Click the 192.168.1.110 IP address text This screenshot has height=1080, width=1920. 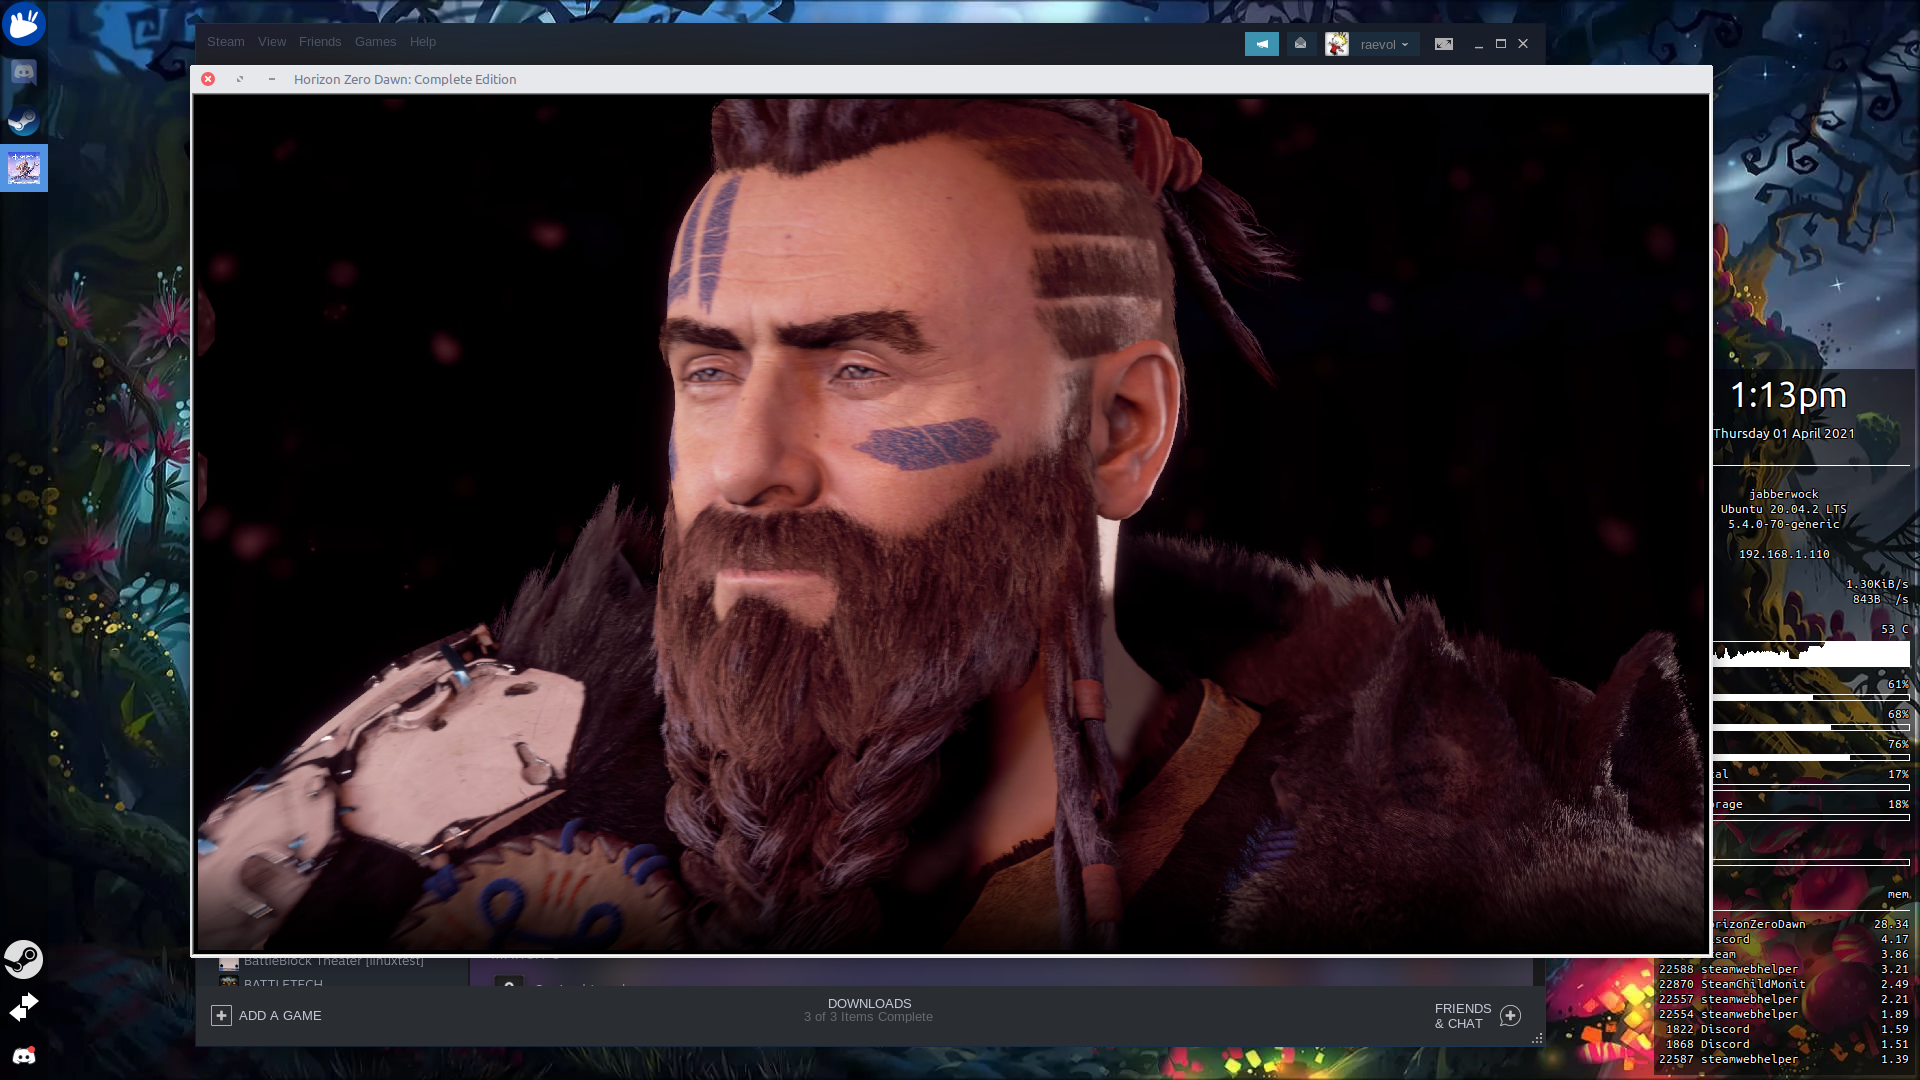click(1783, 554)
